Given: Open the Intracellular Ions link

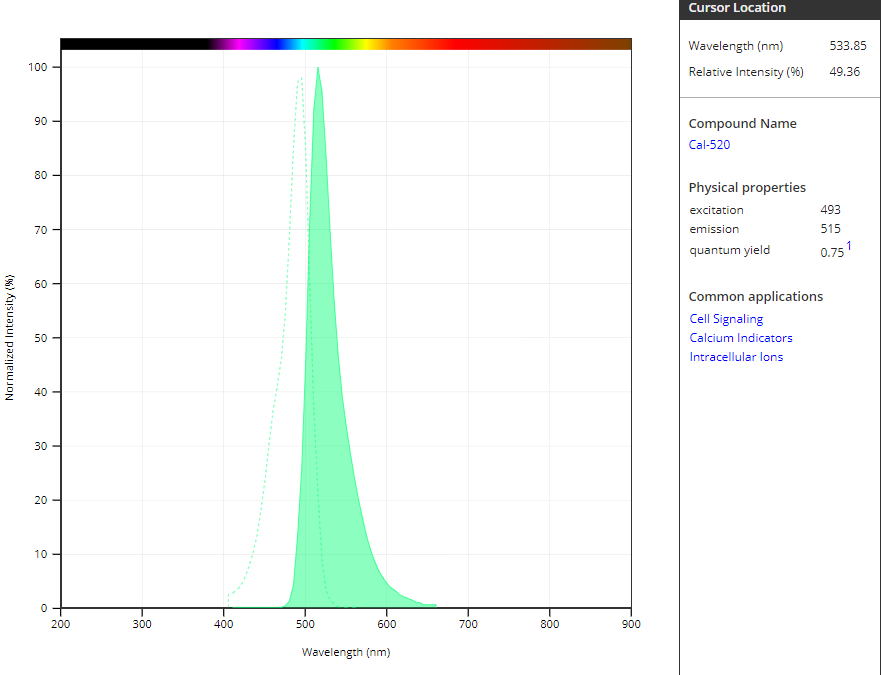Looking at the screenshot, I should coord(736,357).
